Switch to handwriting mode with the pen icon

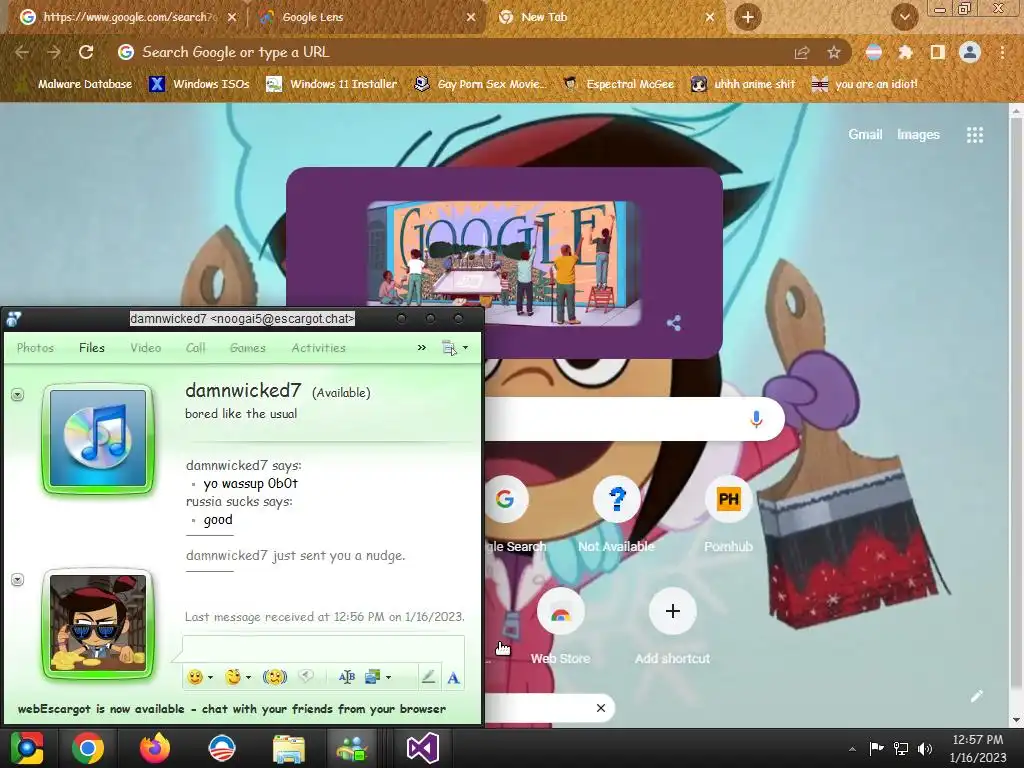click(428, 677)
